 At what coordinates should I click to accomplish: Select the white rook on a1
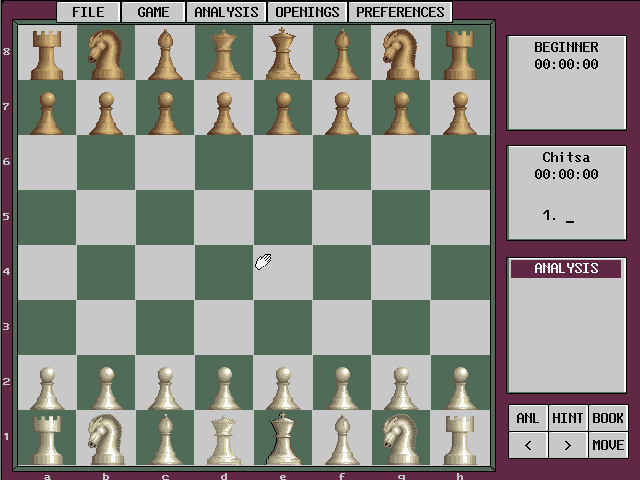click(47, 438)
